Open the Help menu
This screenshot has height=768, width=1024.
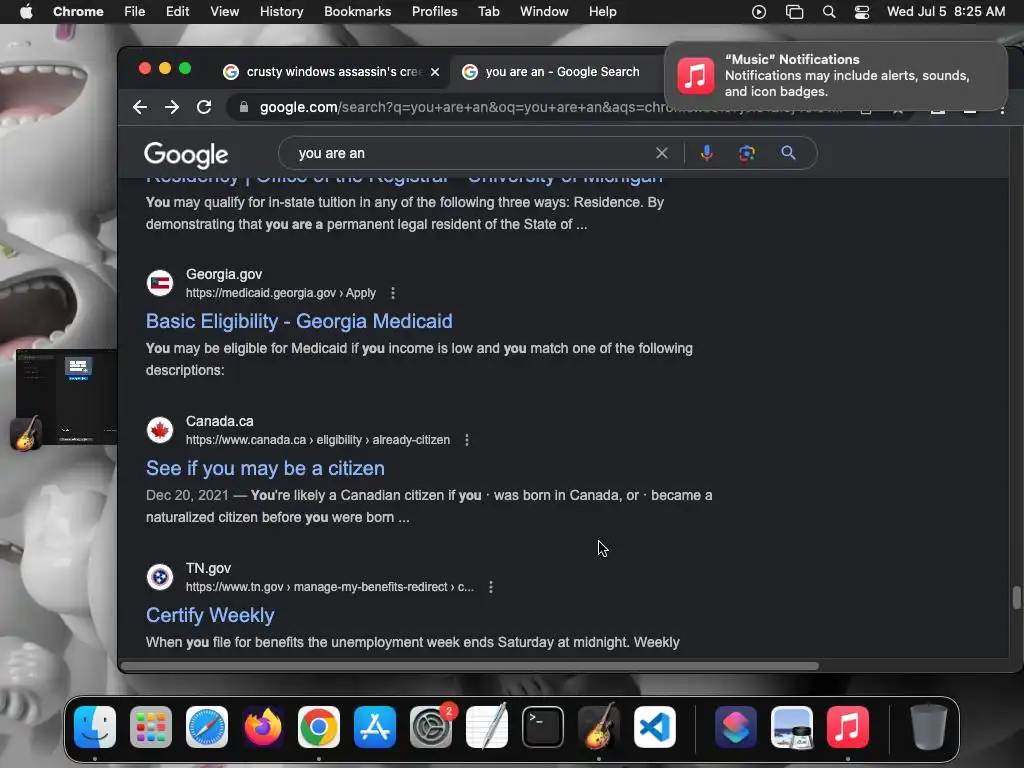[x=602, y=12]
